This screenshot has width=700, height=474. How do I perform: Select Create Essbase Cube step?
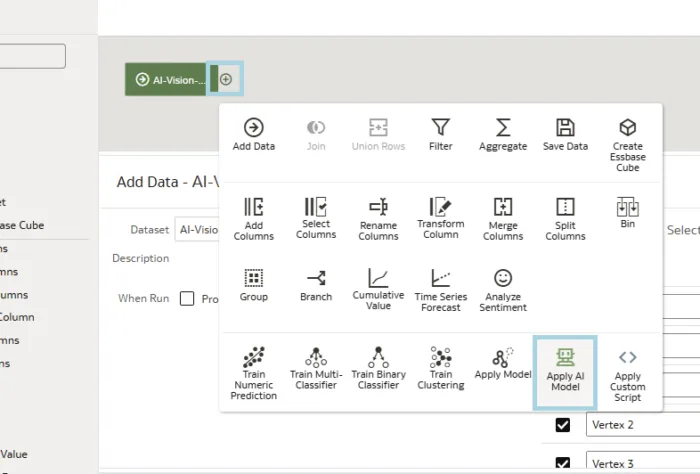[627, 128]
